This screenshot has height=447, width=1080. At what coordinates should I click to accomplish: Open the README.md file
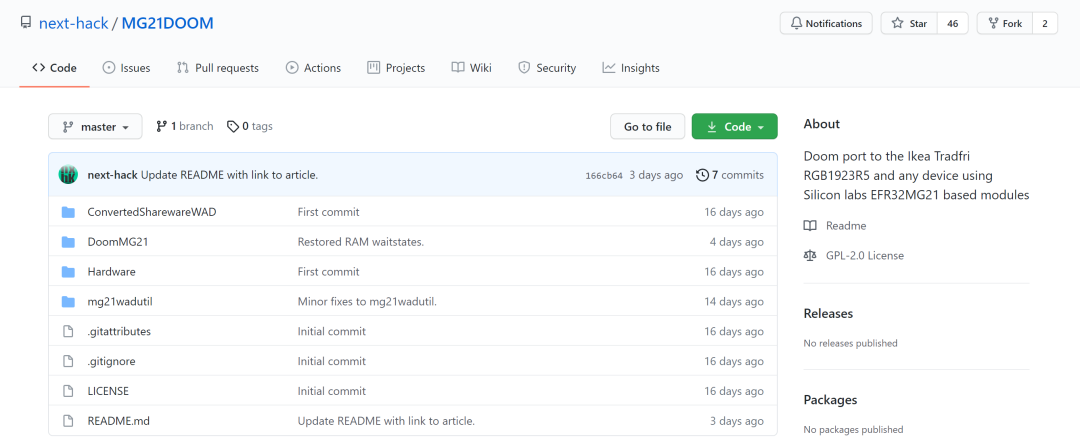118,420
